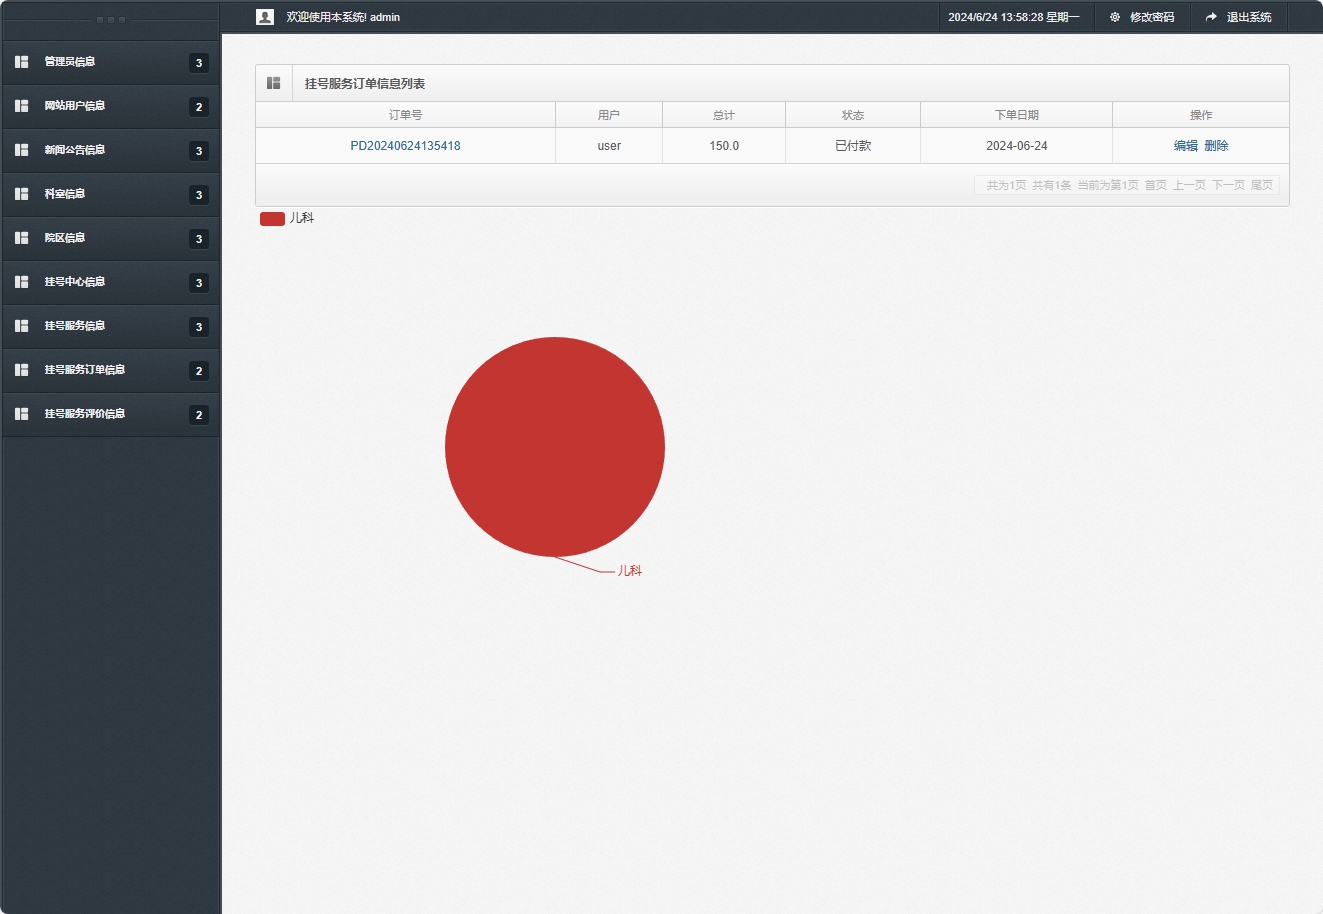Open the 挂号服务评价信息 menu item
This screenshot has width=1323, height=914.
tap(85, 414)
